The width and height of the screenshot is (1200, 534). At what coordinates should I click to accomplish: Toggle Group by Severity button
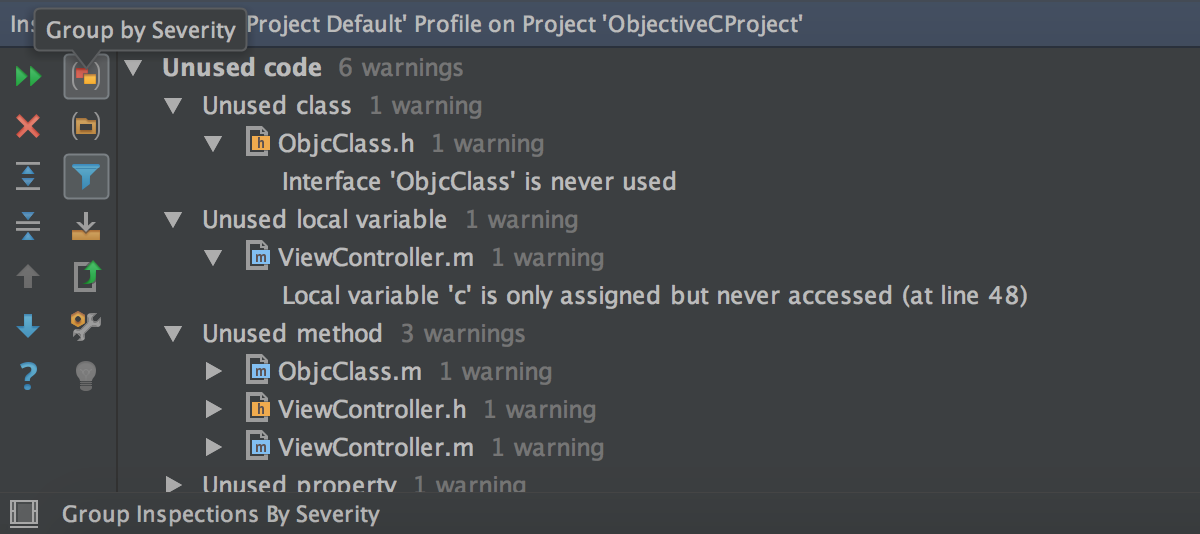[86, 76]
